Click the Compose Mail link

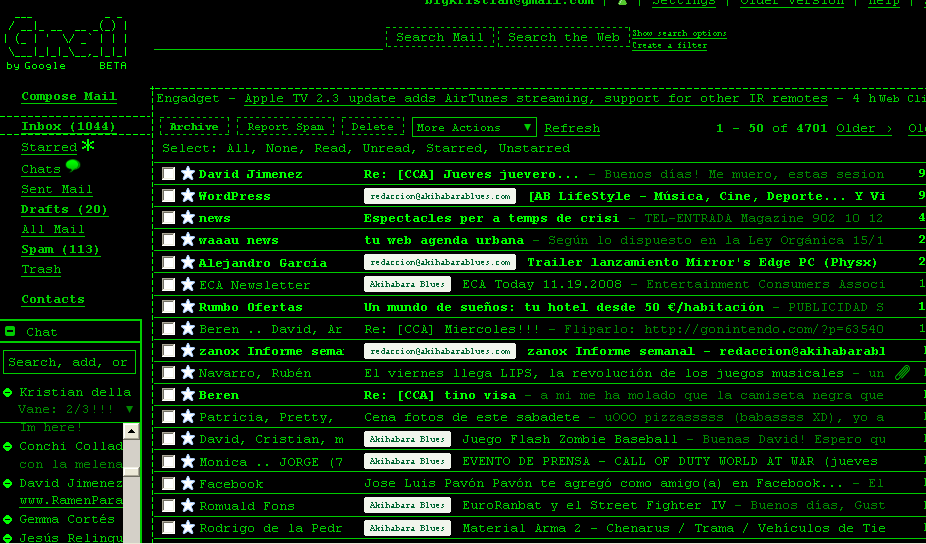[x=69, y=97]
